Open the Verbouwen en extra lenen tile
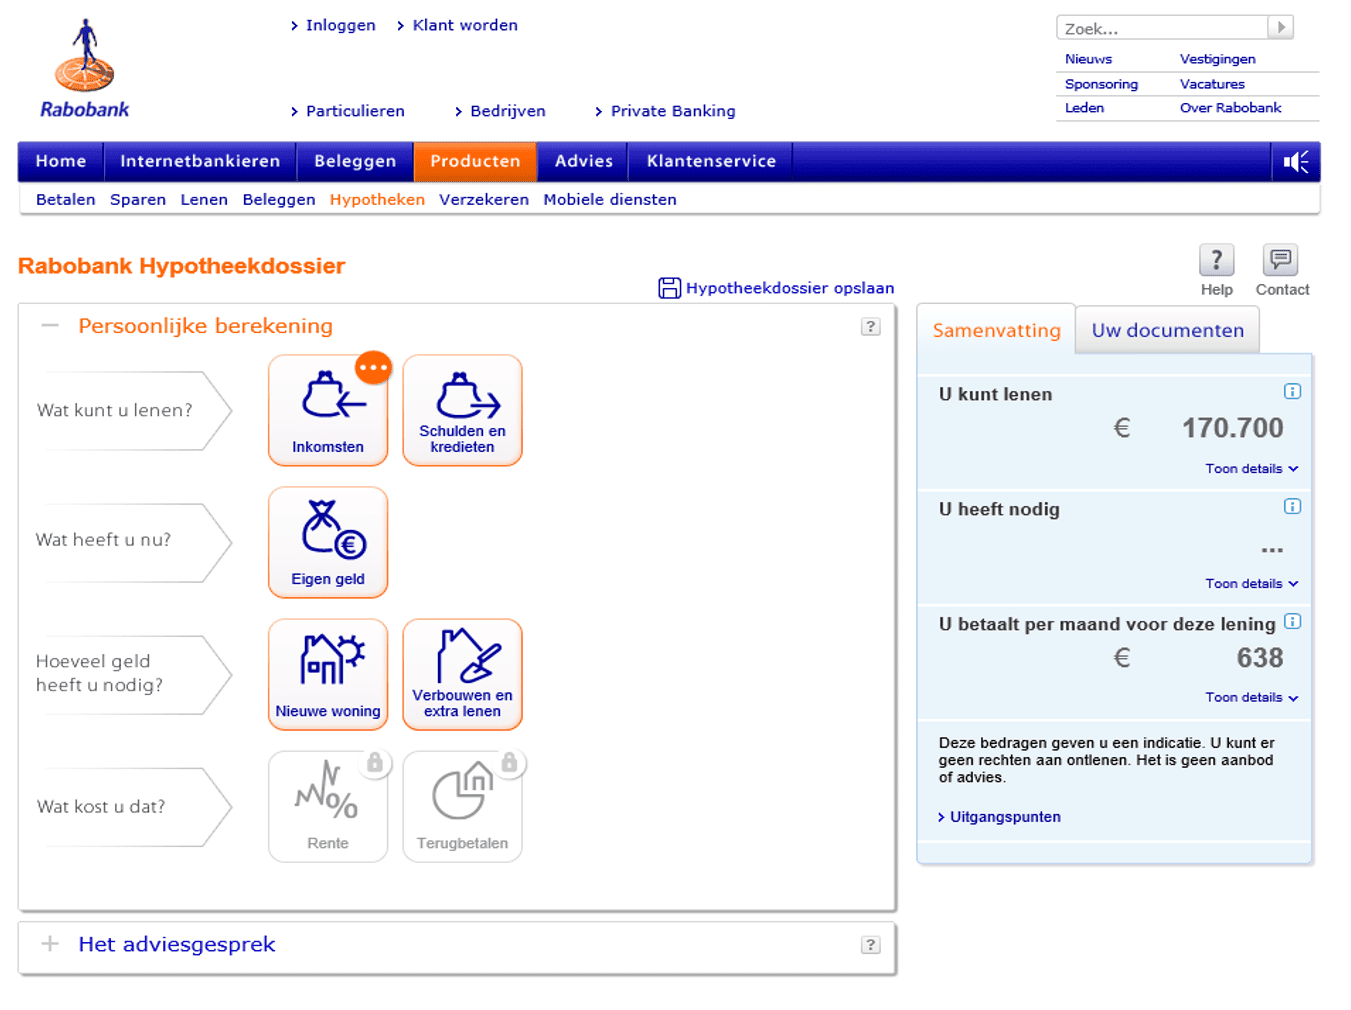The width and height of the screenshot is (1351, 1010). click(x=462, y=674)
